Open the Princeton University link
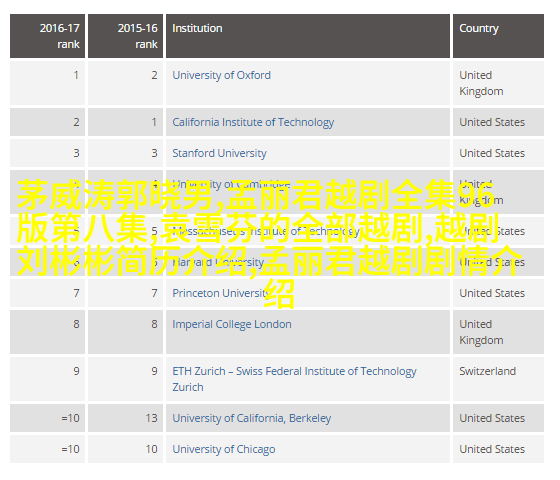Screen dimensions: 560x480 tap(221, 293)
